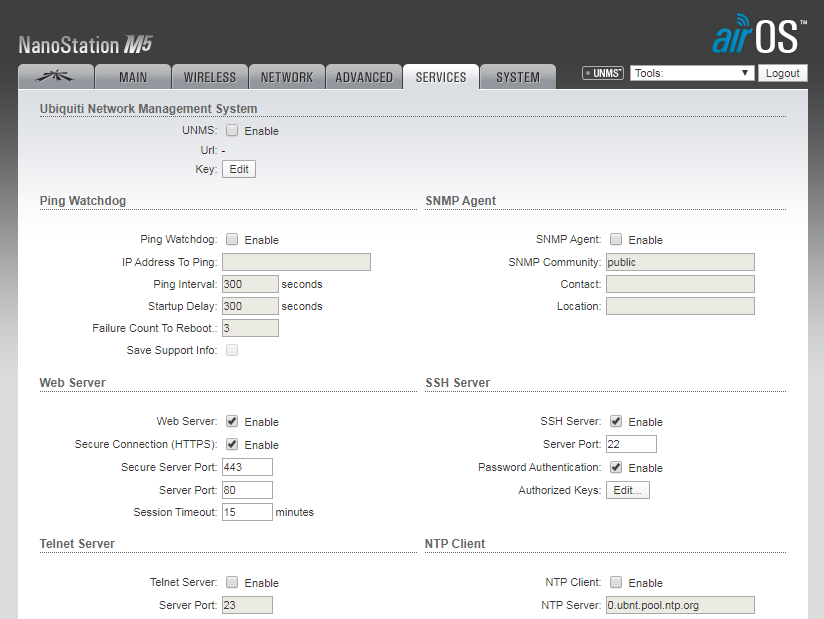
Task: Disable the Web Server checkbox
Action: [x=232, y=421]
